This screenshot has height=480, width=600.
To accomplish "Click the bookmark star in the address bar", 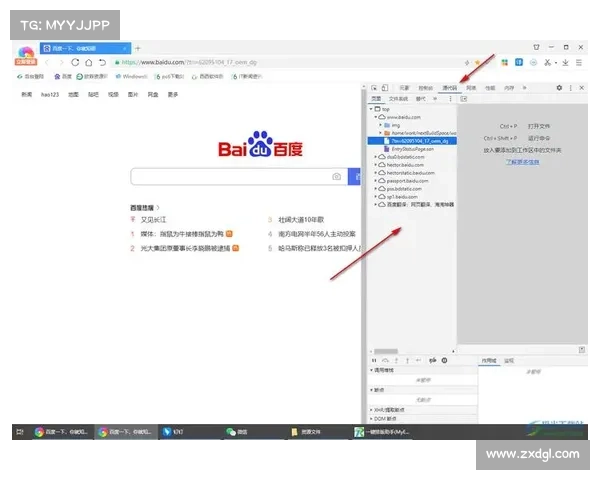I will 477,62.
